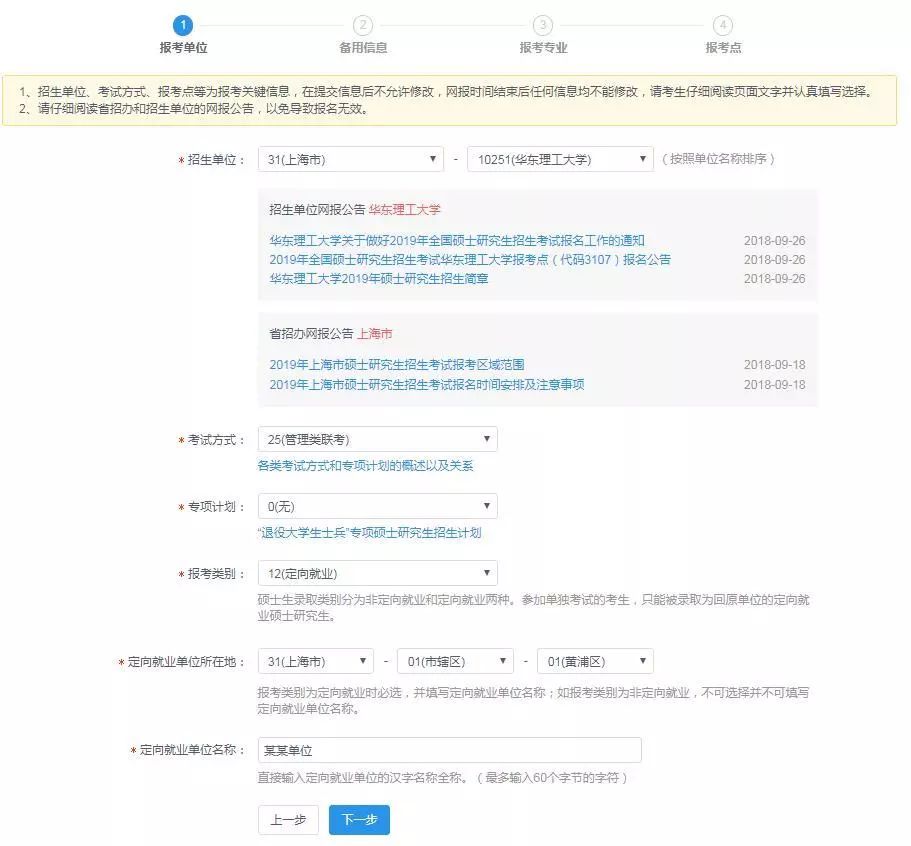Open 2019年上海市硕士研究生招生考试报考区域范围 link

[396, 365]
